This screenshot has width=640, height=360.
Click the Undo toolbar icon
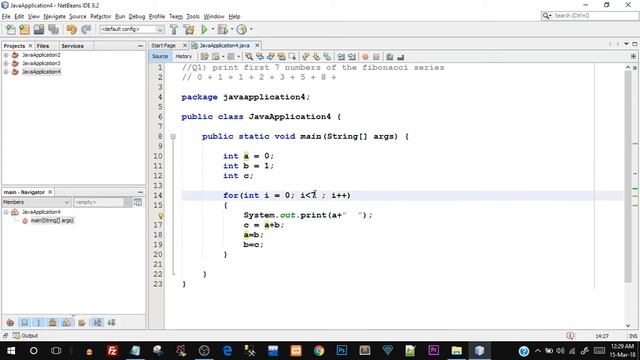coord(71,29)
